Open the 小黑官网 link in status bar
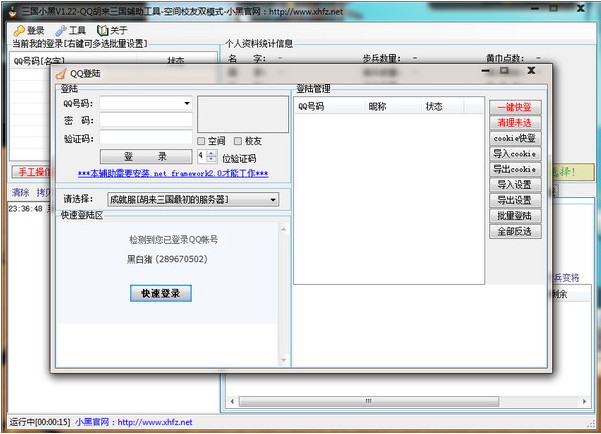The image size is (601, 434). [x=134, y=422]
